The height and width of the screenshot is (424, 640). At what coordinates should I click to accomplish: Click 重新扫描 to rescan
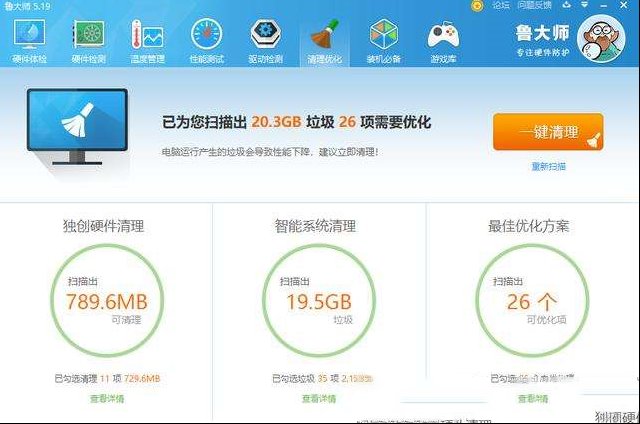[x=549, y=166]
